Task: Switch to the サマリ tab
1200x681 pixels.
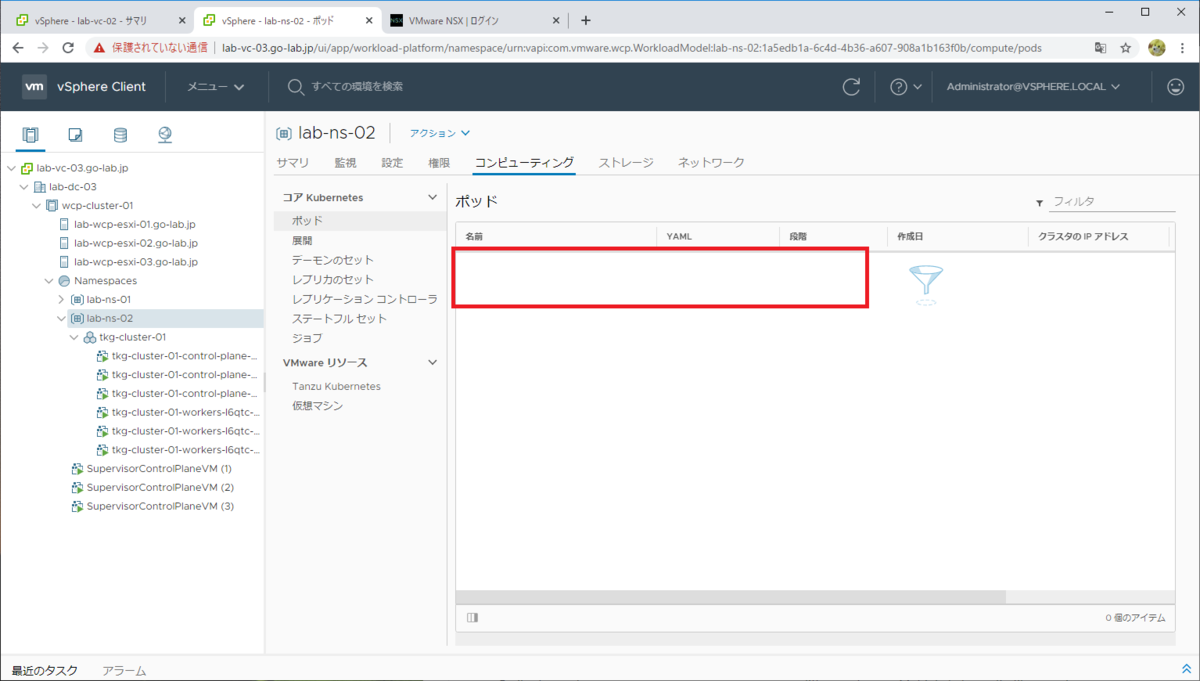Action: (293, 163)
